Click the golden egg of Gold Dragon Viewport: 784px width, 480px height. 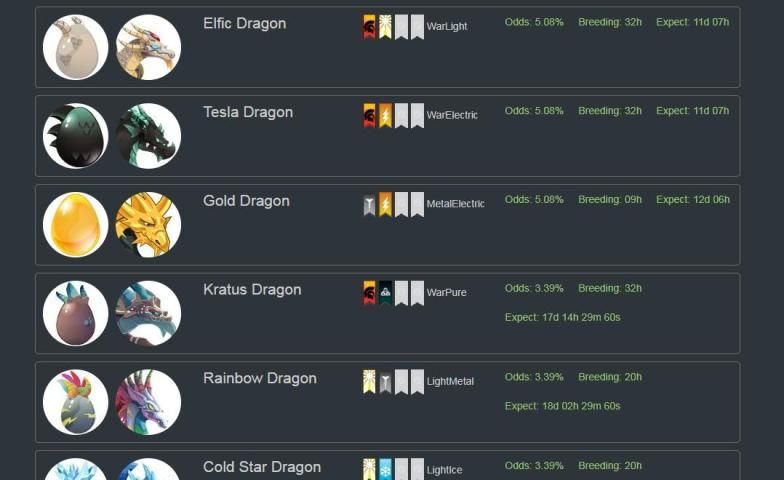click(x=76, y=224)
